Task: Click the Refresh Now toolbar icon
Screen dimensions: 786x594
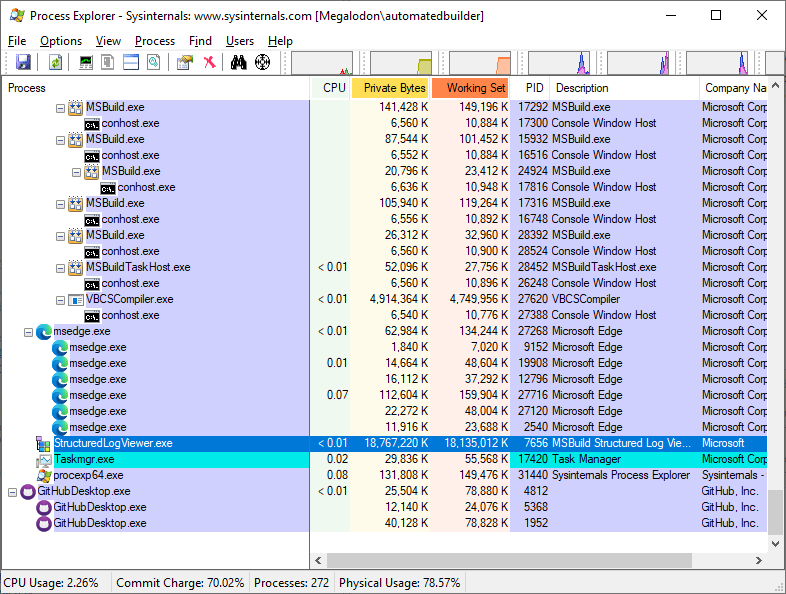Action: (55, 62)
